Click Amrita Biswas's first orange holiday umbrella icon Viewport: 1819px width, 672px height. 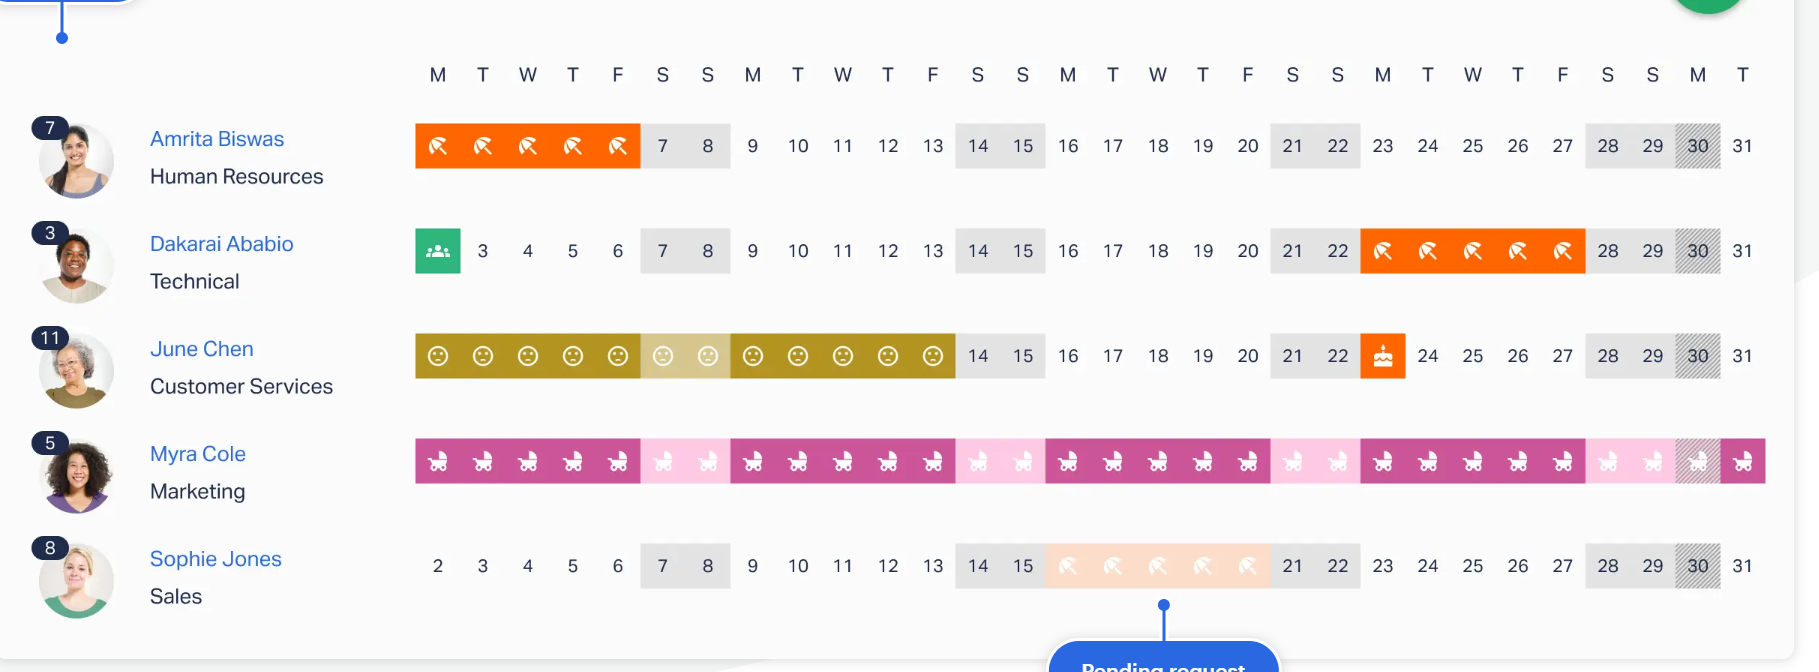438,146
